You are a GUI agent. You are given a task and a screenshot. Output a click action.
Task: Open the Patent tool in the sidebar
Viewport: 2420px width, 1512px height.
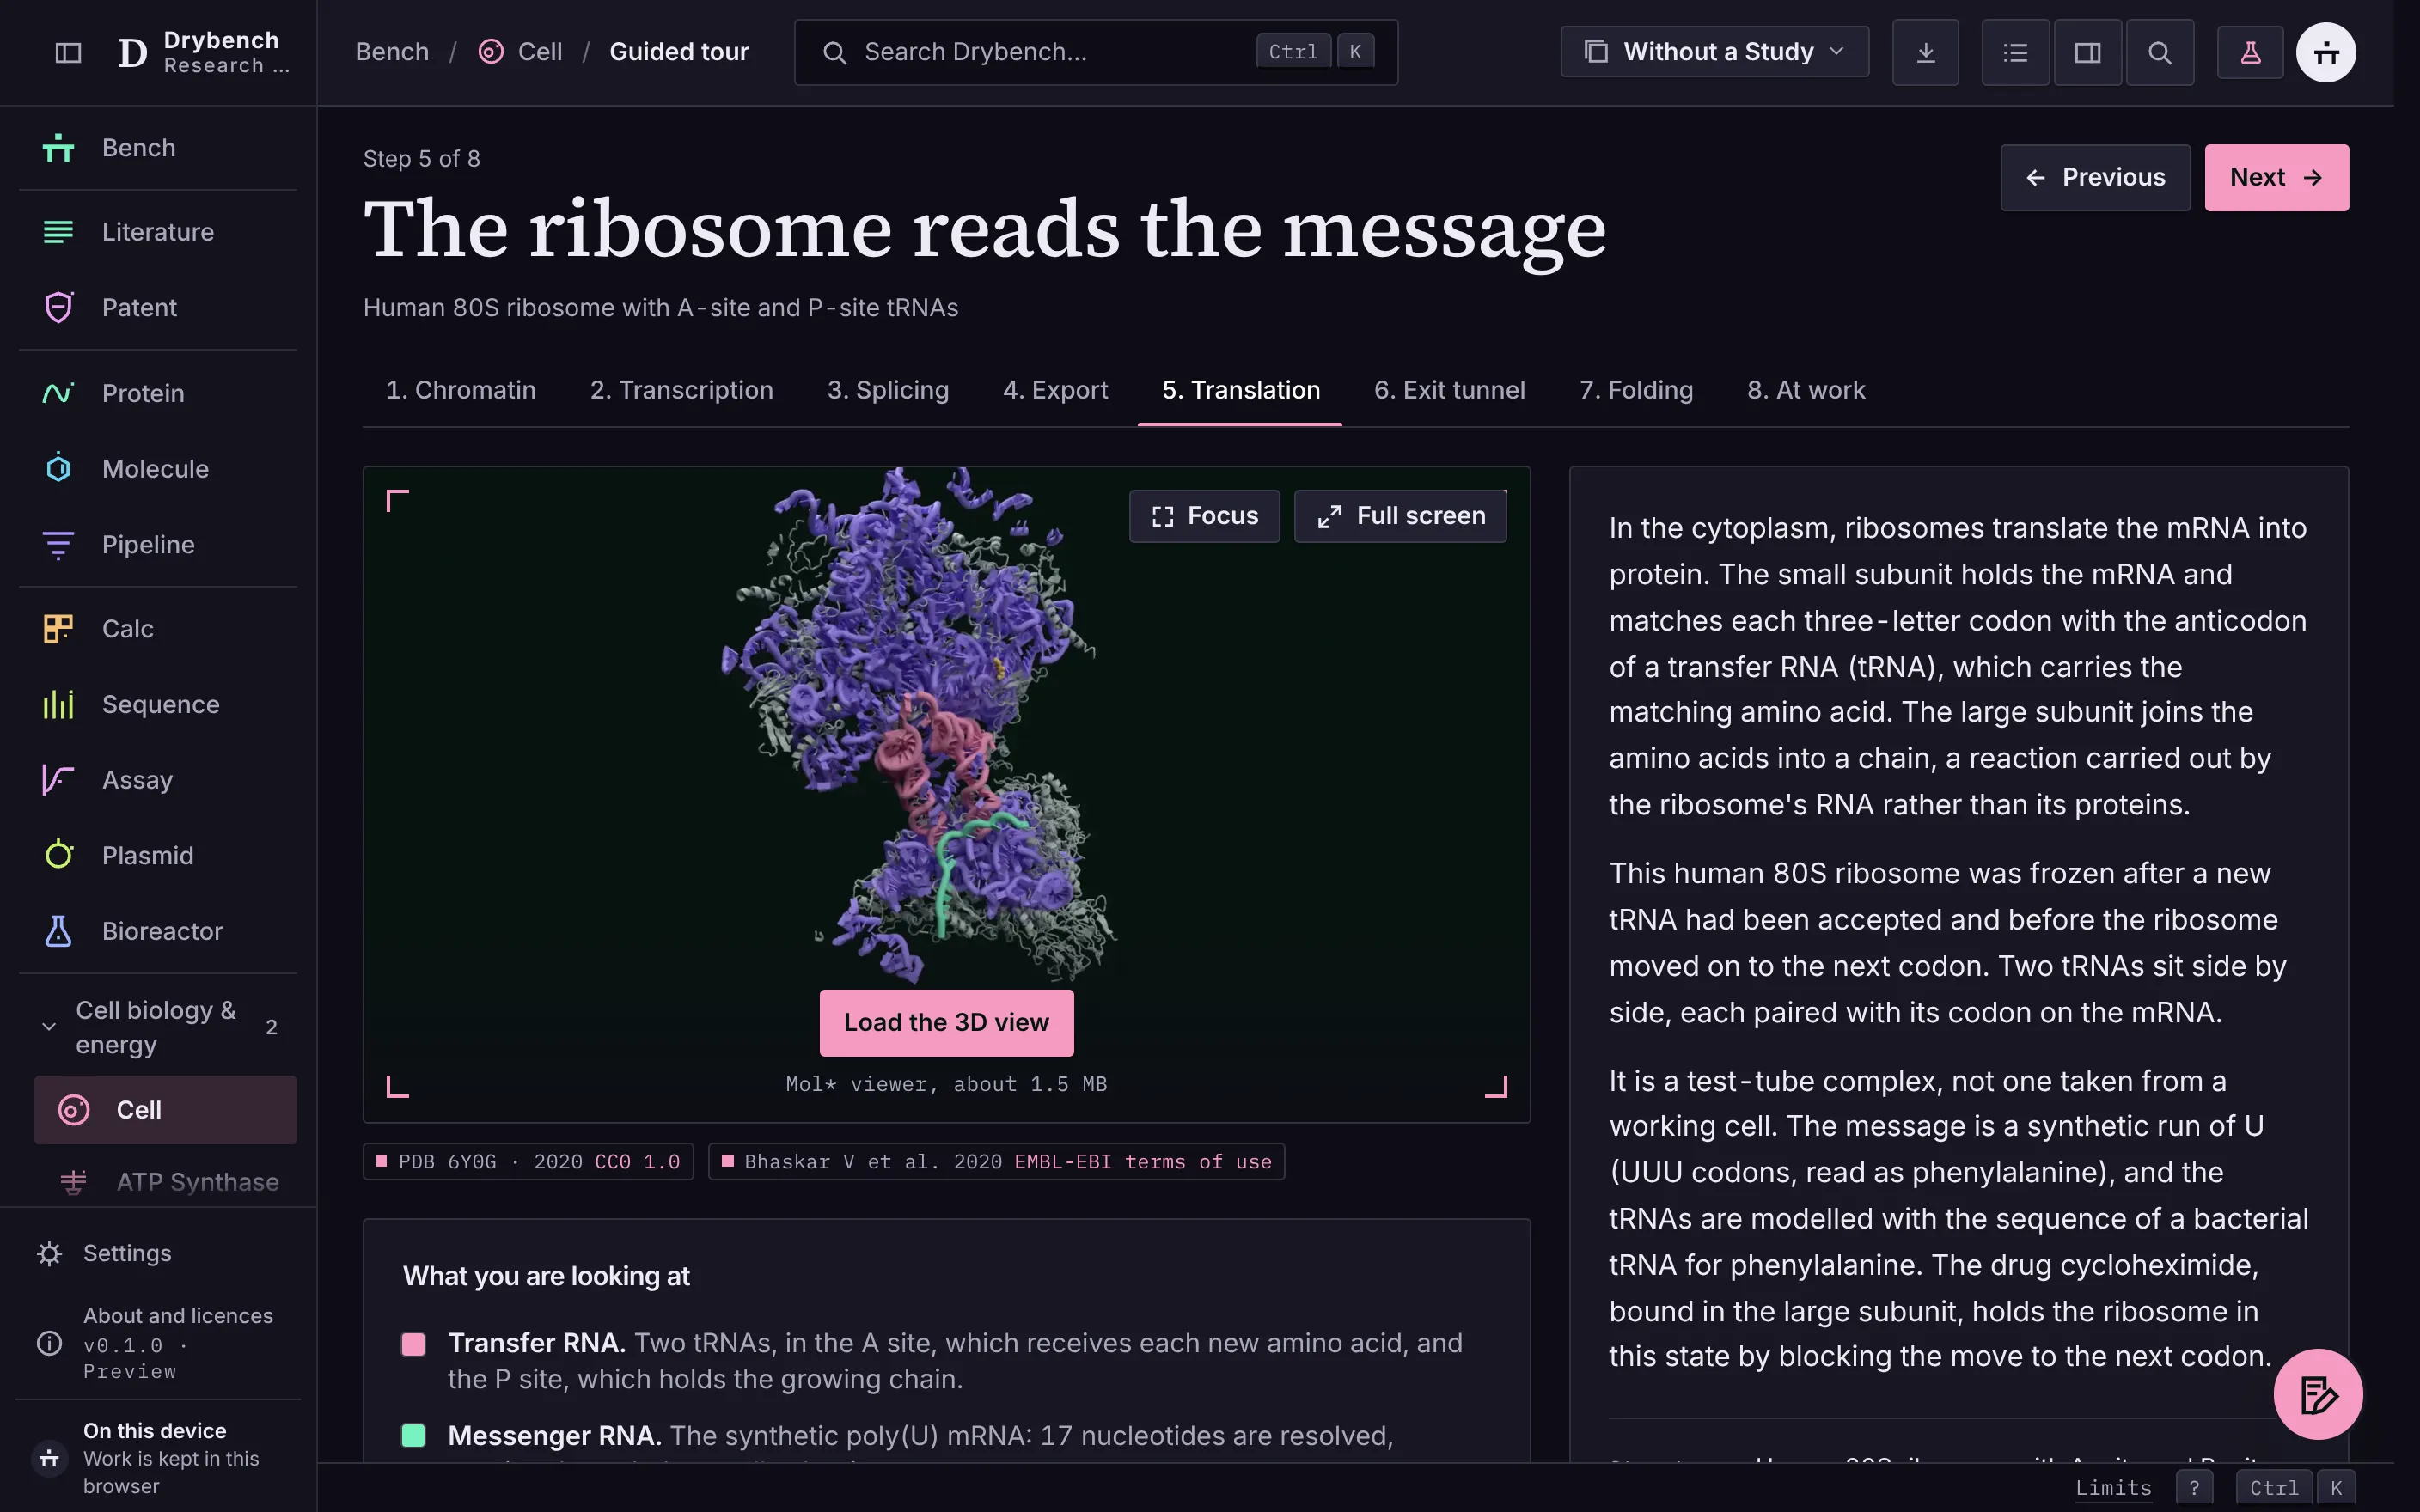pyautogui.click(x=158, y=307)
